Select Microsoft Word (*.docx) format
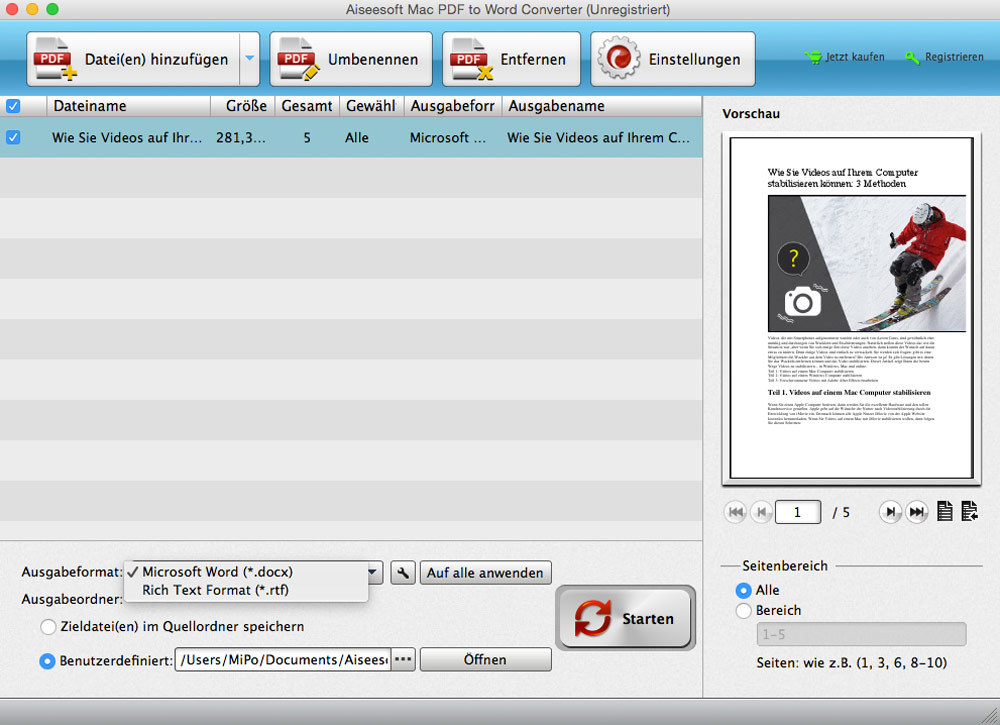This screenshot has width=1000, height=725. point(246,572)
